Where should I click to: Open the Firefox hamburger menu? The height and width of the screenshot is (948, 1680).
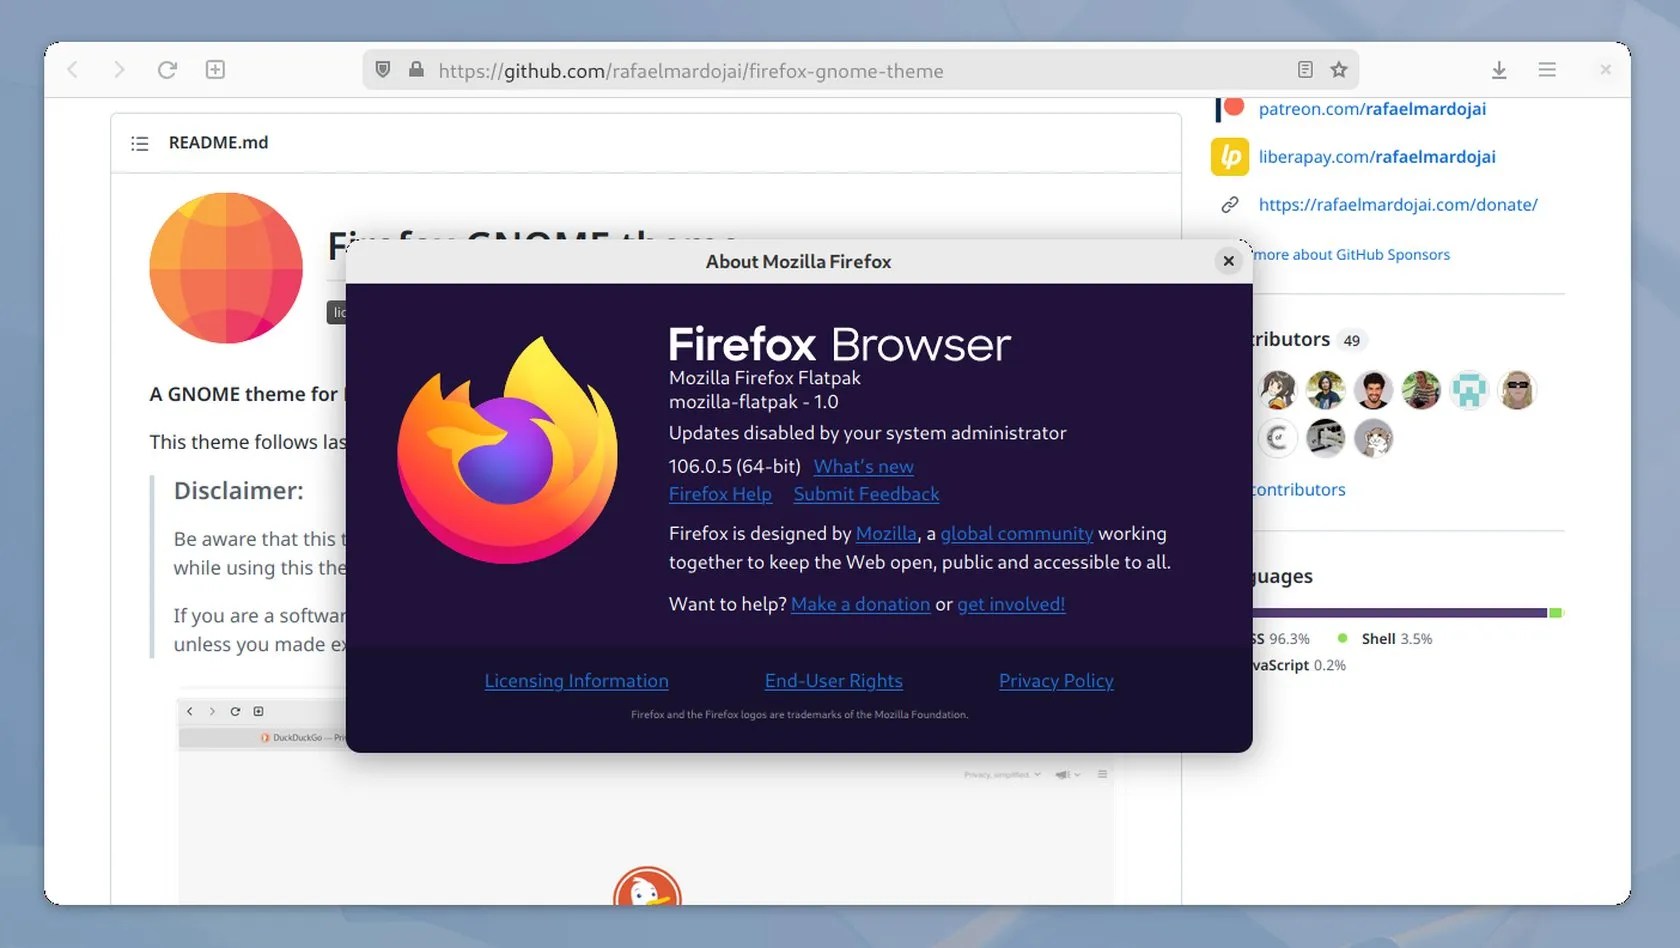1546,70
